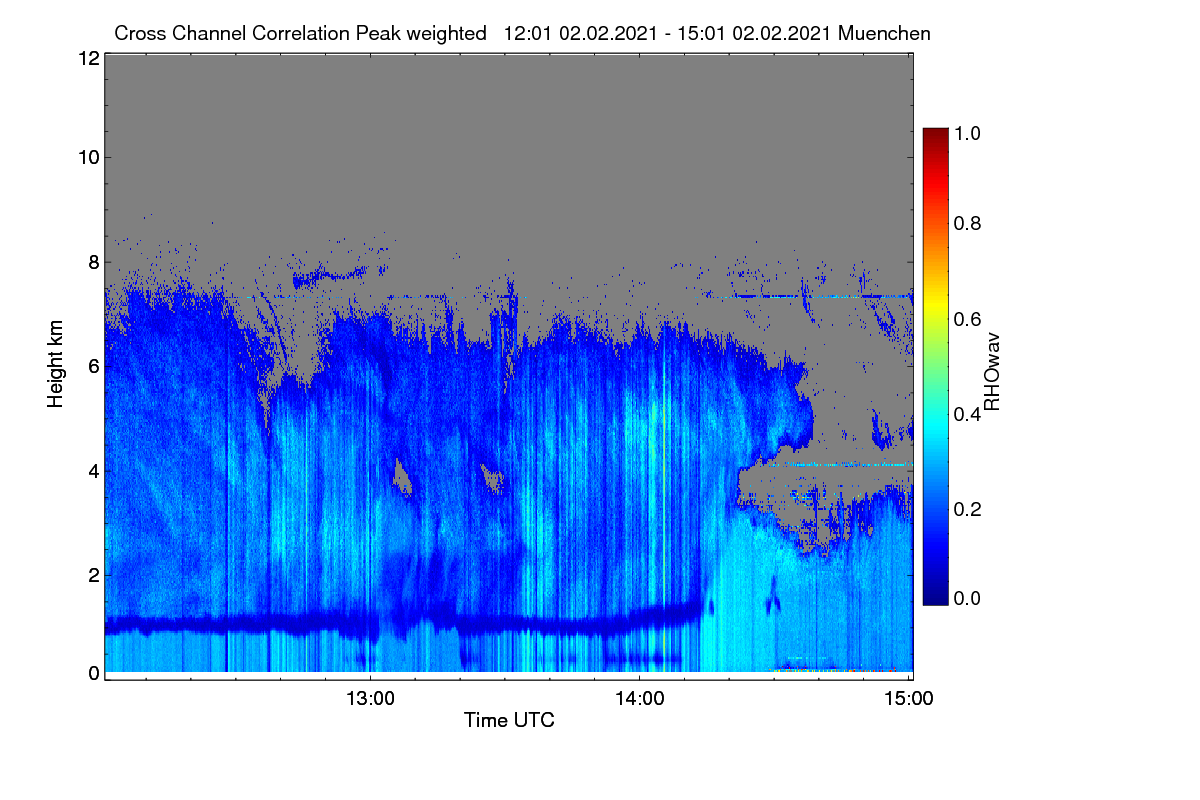This screenshot has height=800, width=1200.
Task: Click the height tick label '8'
Action: pyautogui.click(x=93, y=262)
